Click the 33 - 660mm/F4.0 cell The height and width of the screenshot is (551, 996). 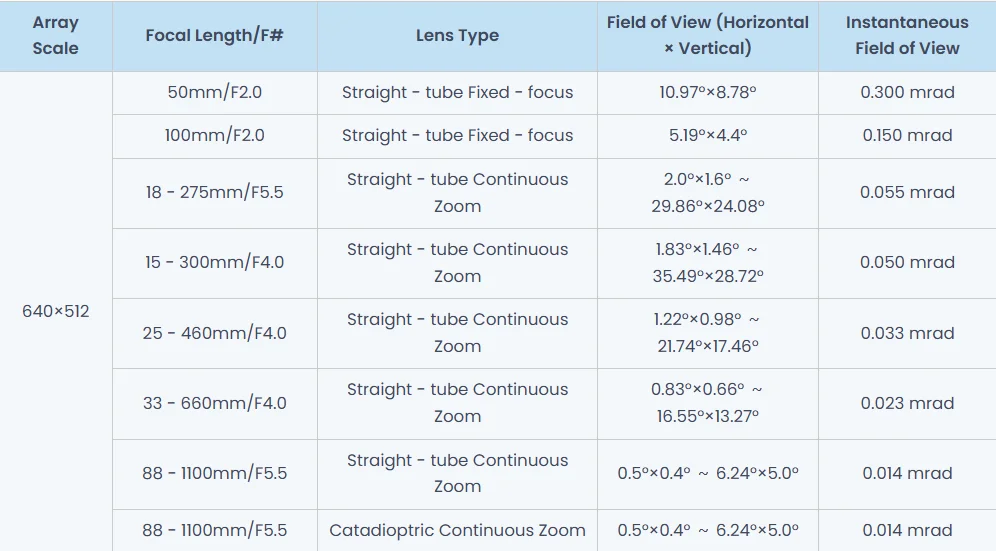tap(215, 403)
